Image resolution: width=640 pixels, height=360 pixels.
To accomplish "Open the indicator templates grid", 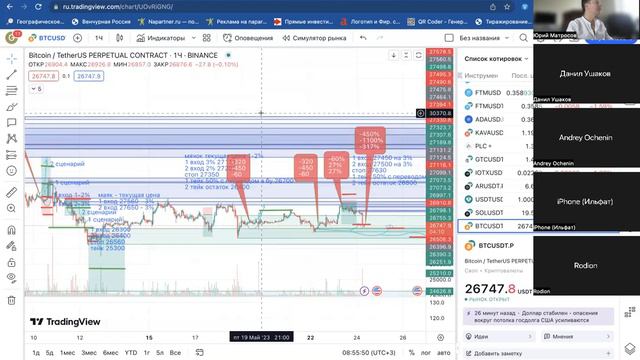I will click(x=207, y=38).
